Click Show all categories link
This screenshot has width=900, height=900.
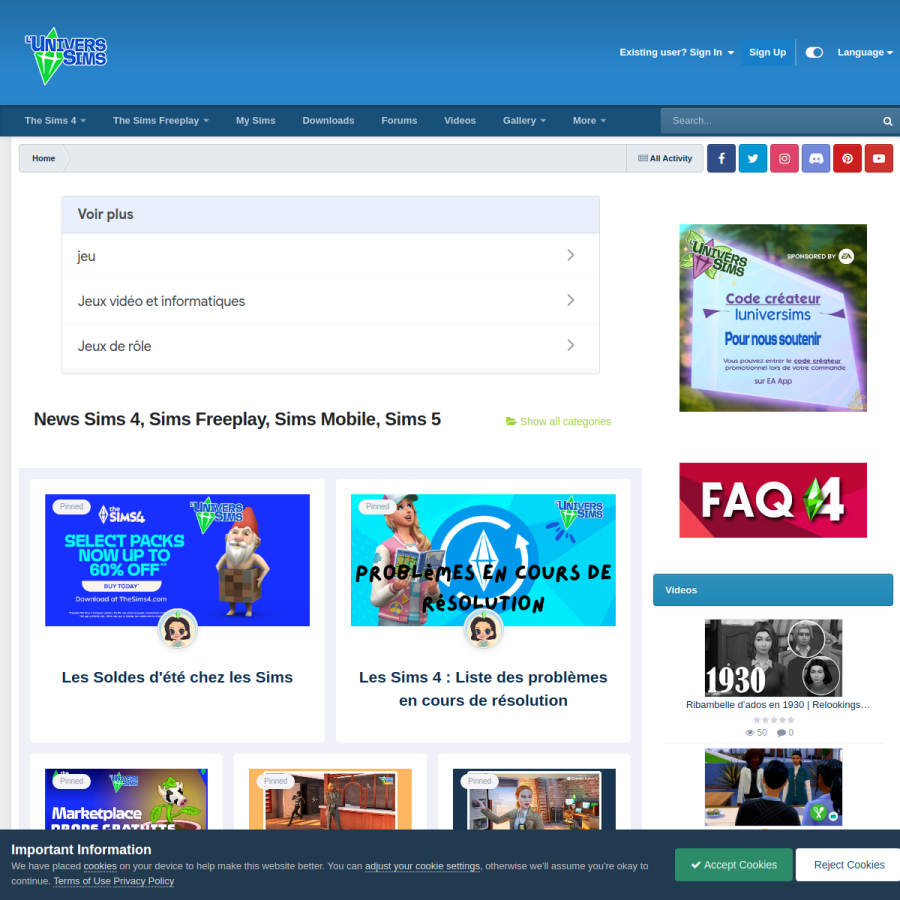558,421
